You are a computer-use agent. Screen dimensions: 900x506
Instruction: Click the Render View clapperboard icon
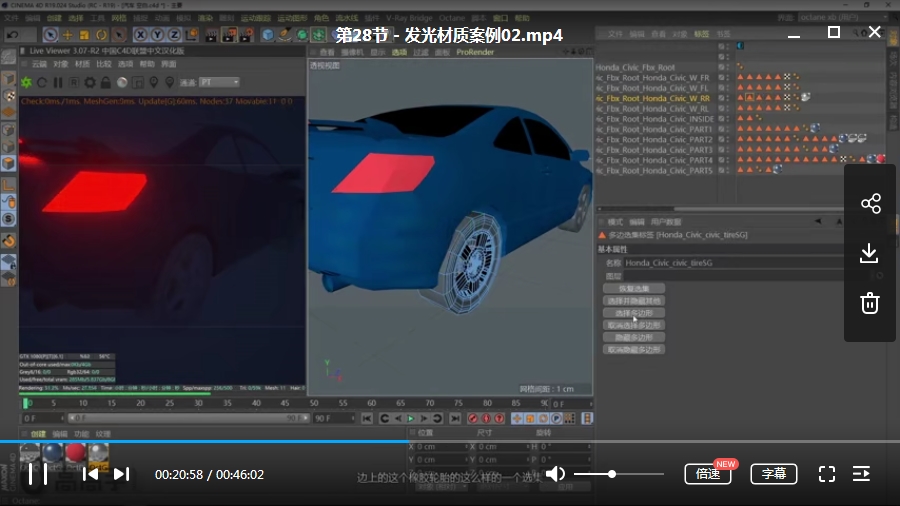pos(211,36)
